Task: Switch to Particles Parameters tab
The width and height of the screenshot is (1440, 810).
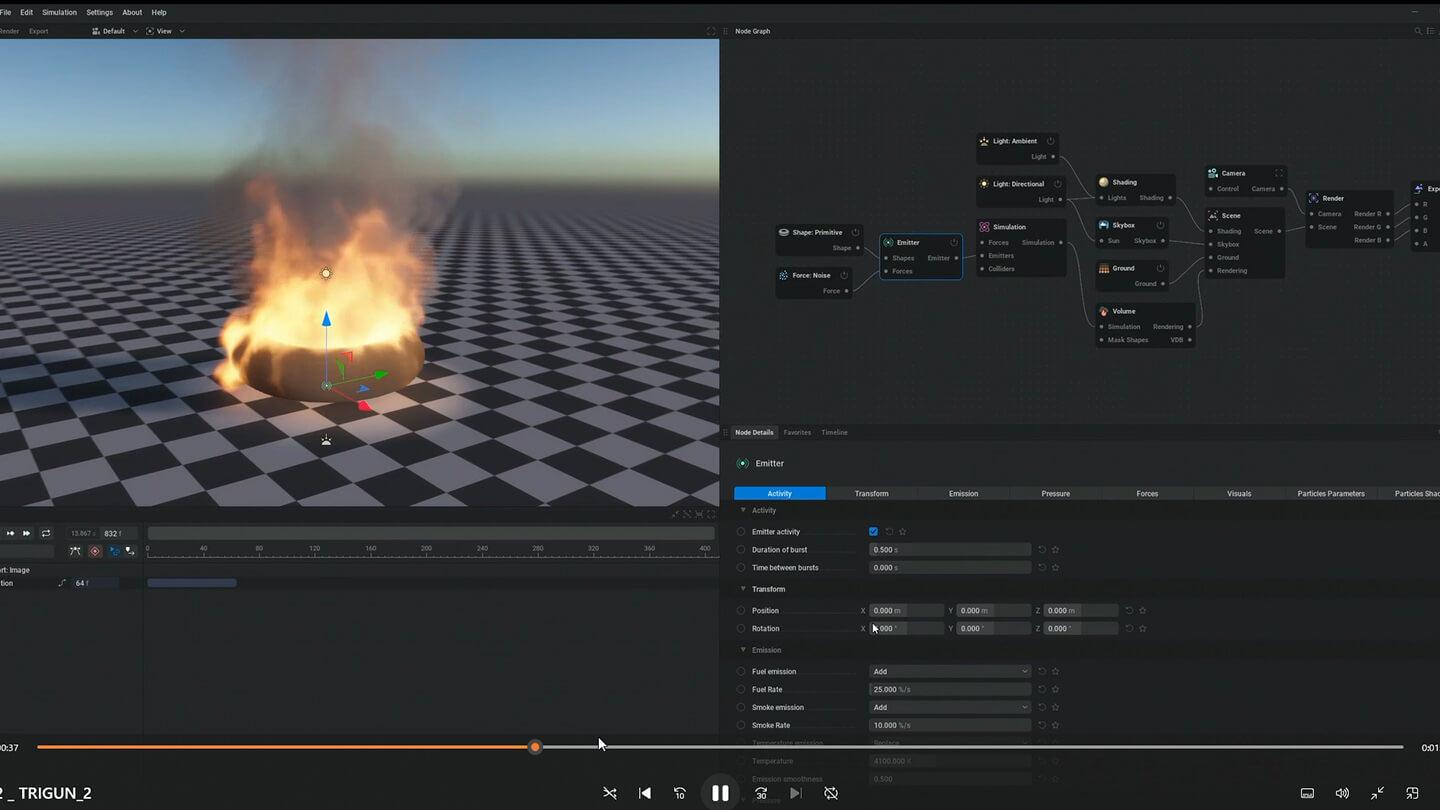Action: (x=1331, y=493)
